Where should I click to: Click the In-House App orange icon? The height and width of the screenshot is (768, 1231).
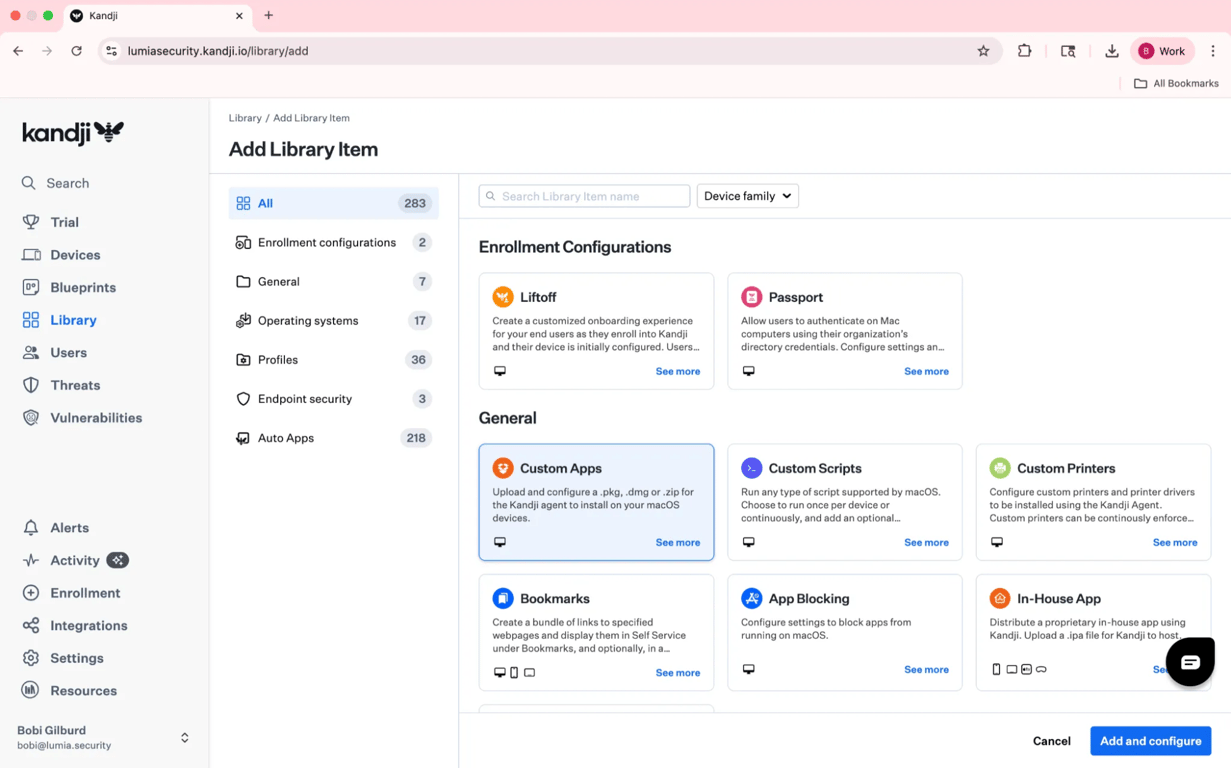1000,598
